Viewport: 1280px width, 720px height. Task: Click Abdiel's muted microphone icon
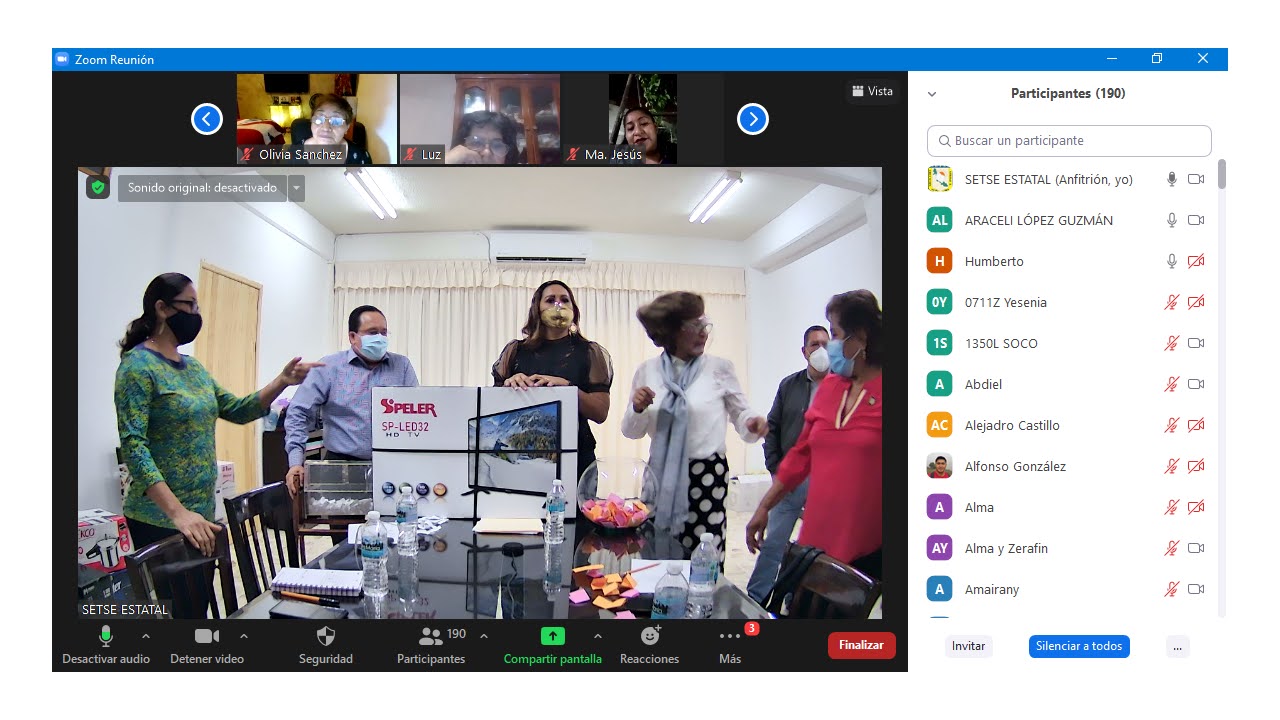[x=1172, y=384]
